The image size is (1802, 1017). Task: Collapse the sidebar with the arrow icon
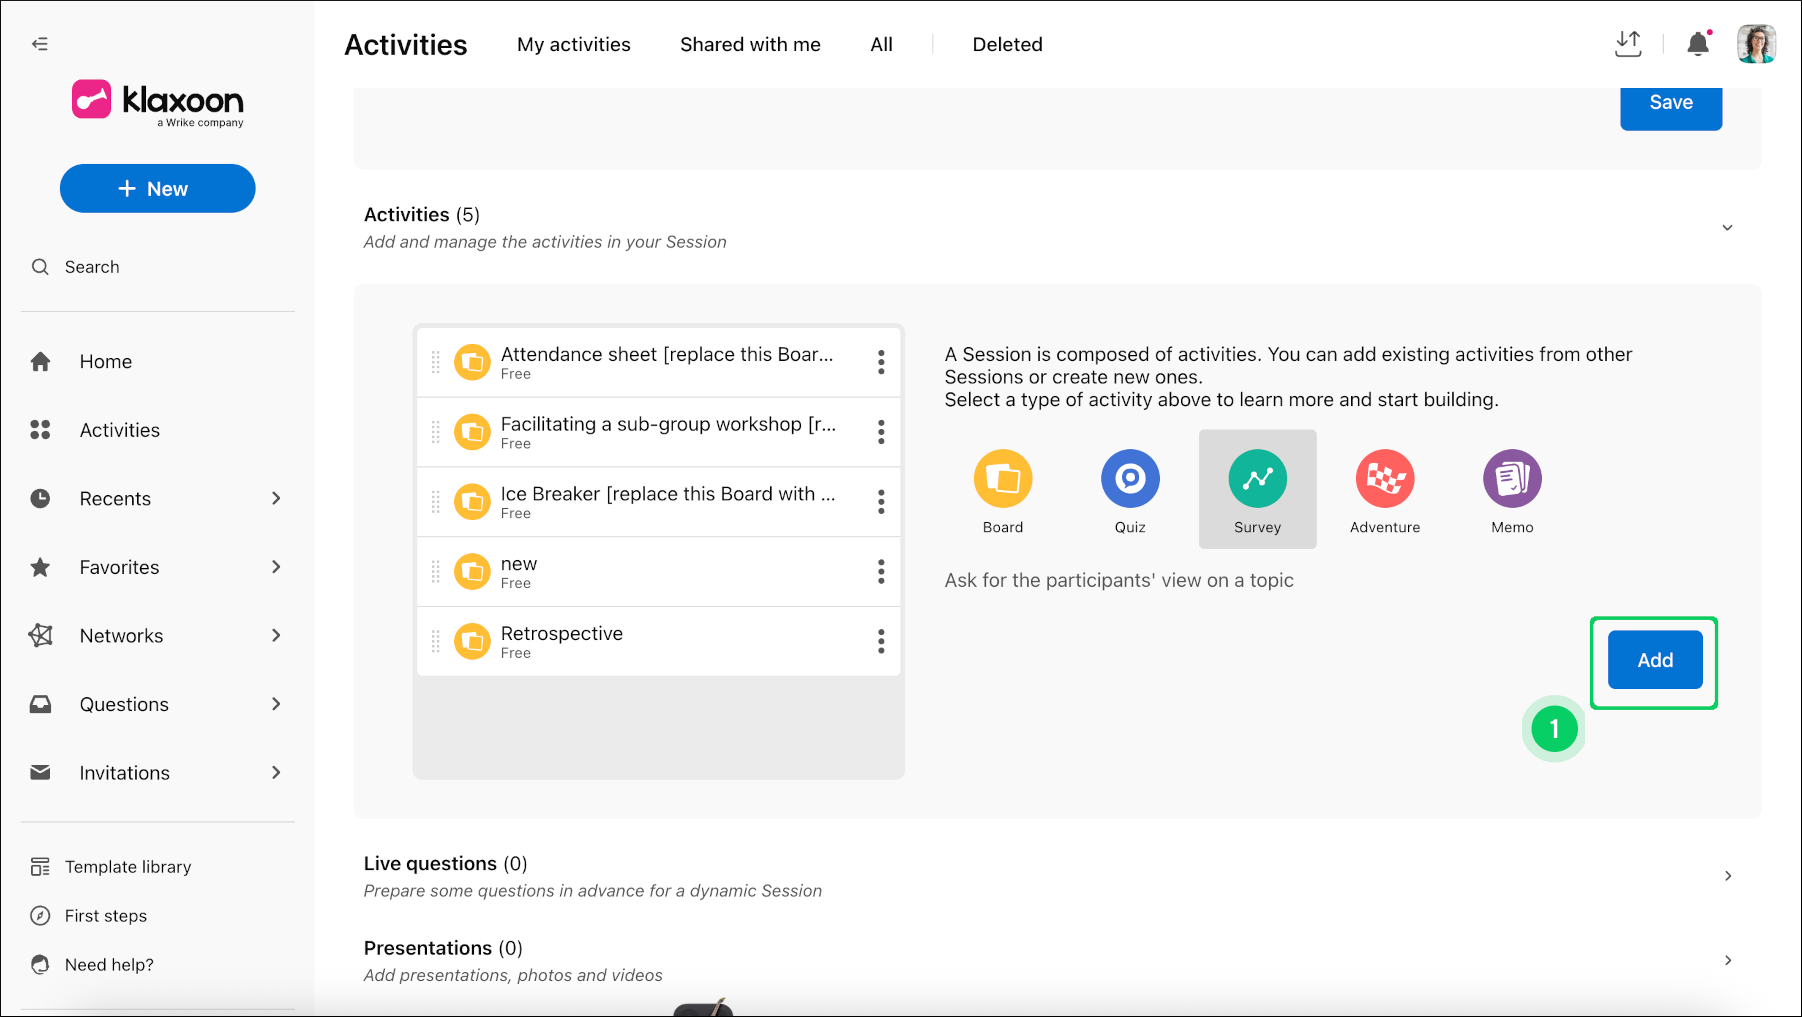40,44
